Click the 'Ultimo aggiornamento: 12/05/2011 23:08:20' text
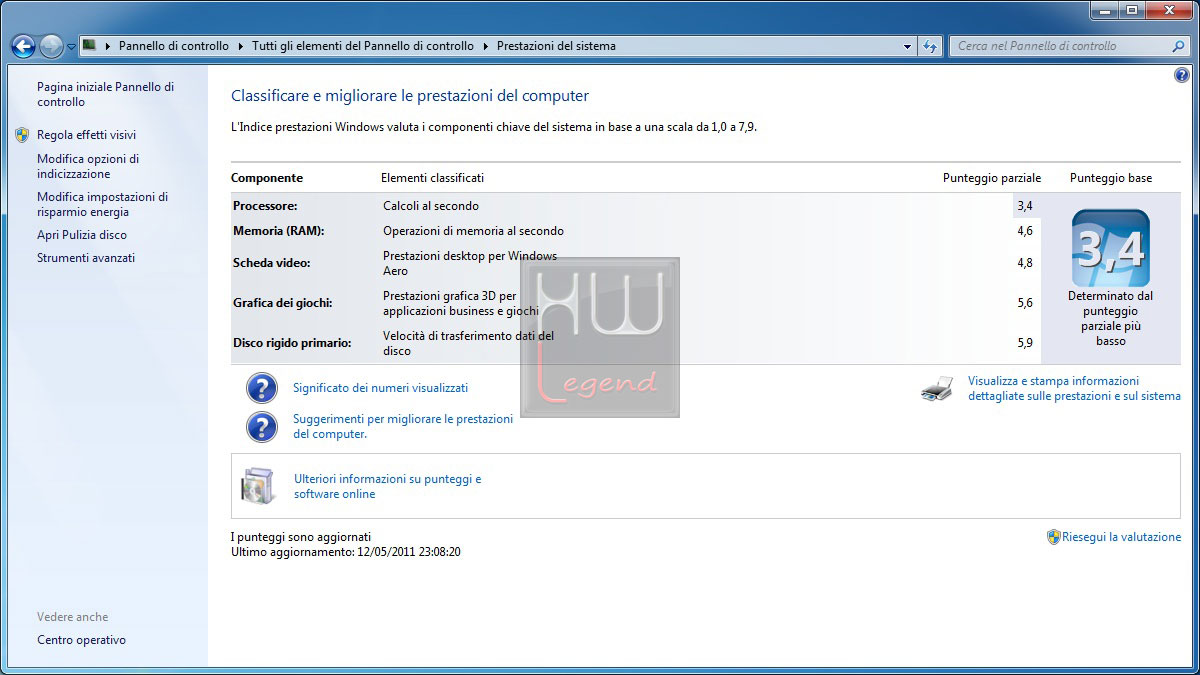 click(346, 552)
